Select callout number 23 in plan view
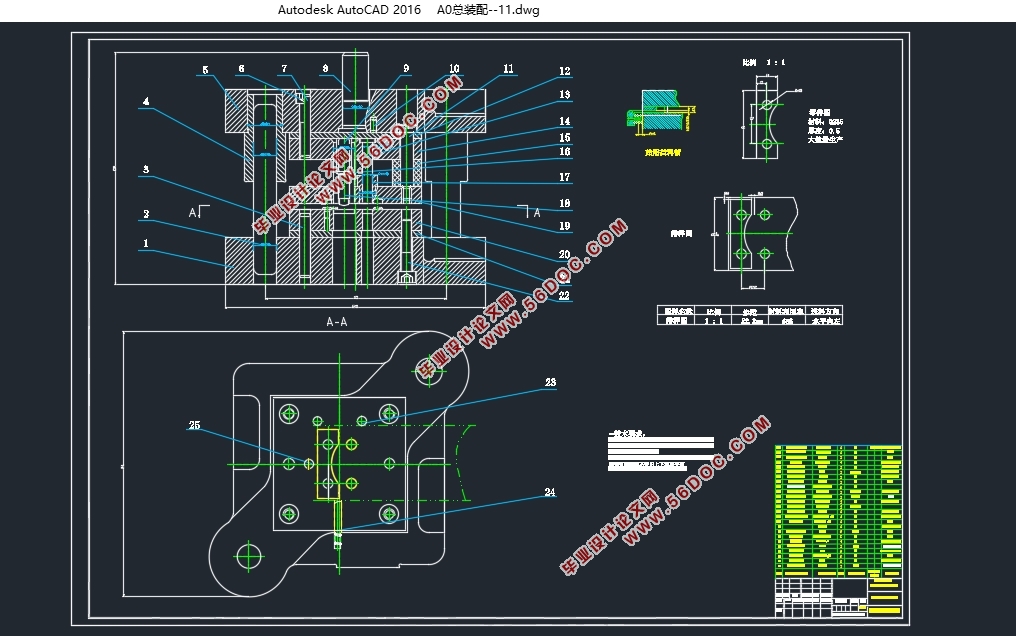The height and width of the screenshot is (636, 1016). [550, 382]
